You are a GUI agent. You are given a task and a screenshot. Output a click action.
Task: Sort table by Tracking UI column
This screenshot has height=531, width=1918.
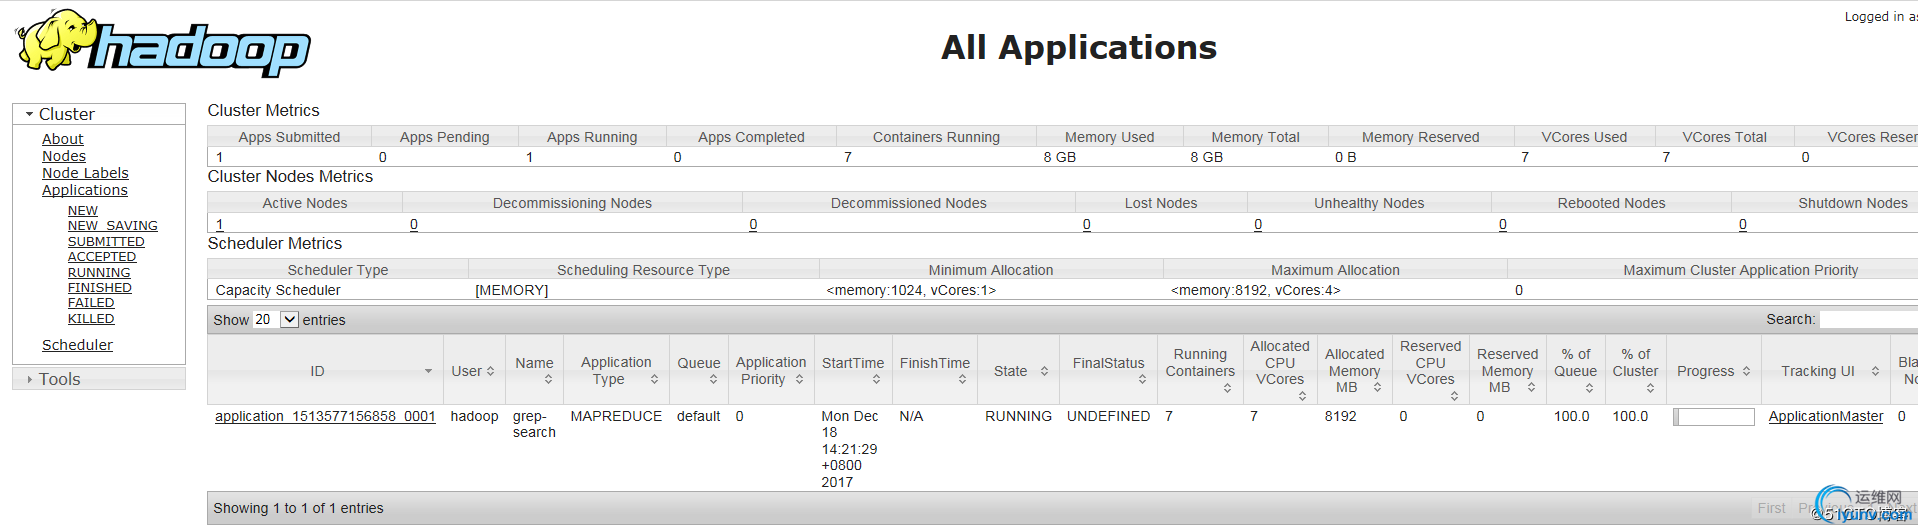[x=1825, y=371]
